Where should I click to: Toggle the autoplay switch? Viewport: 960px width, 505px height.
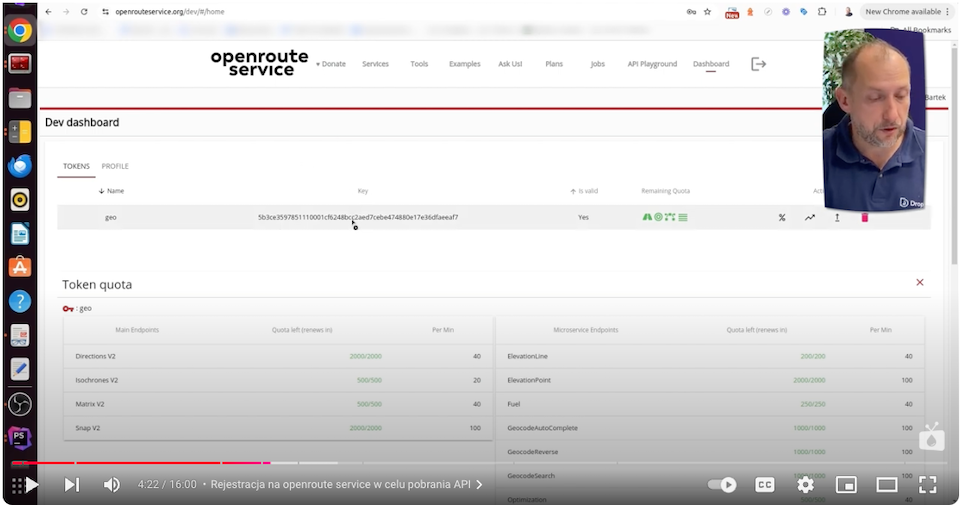coord(722,485)
